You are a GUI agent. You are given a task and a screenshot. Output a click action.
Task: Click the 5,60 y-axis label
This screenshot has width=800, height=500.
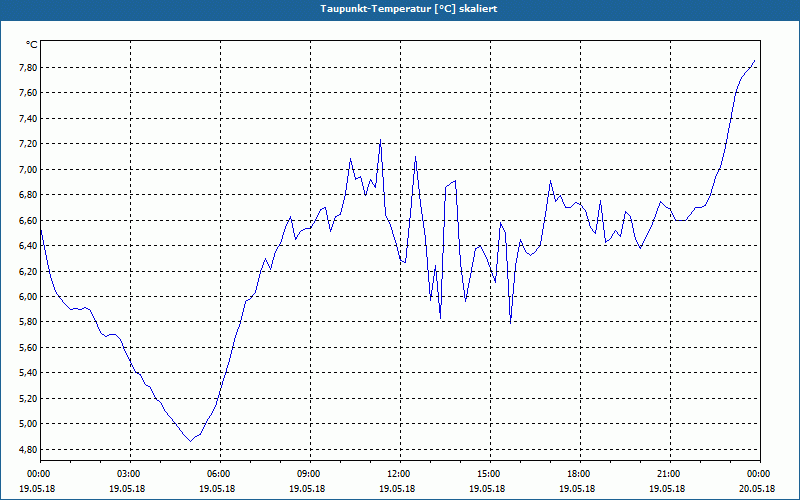28,347
